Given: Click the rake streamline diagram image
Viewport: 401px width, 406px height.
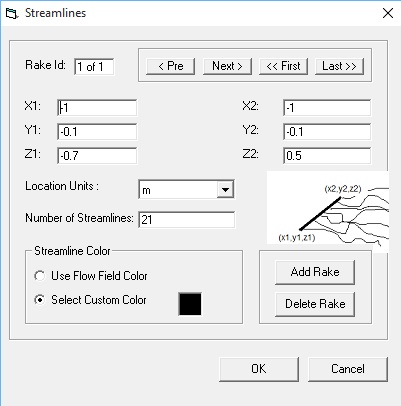Looking at the screenshot, I should tap(328, 212).
